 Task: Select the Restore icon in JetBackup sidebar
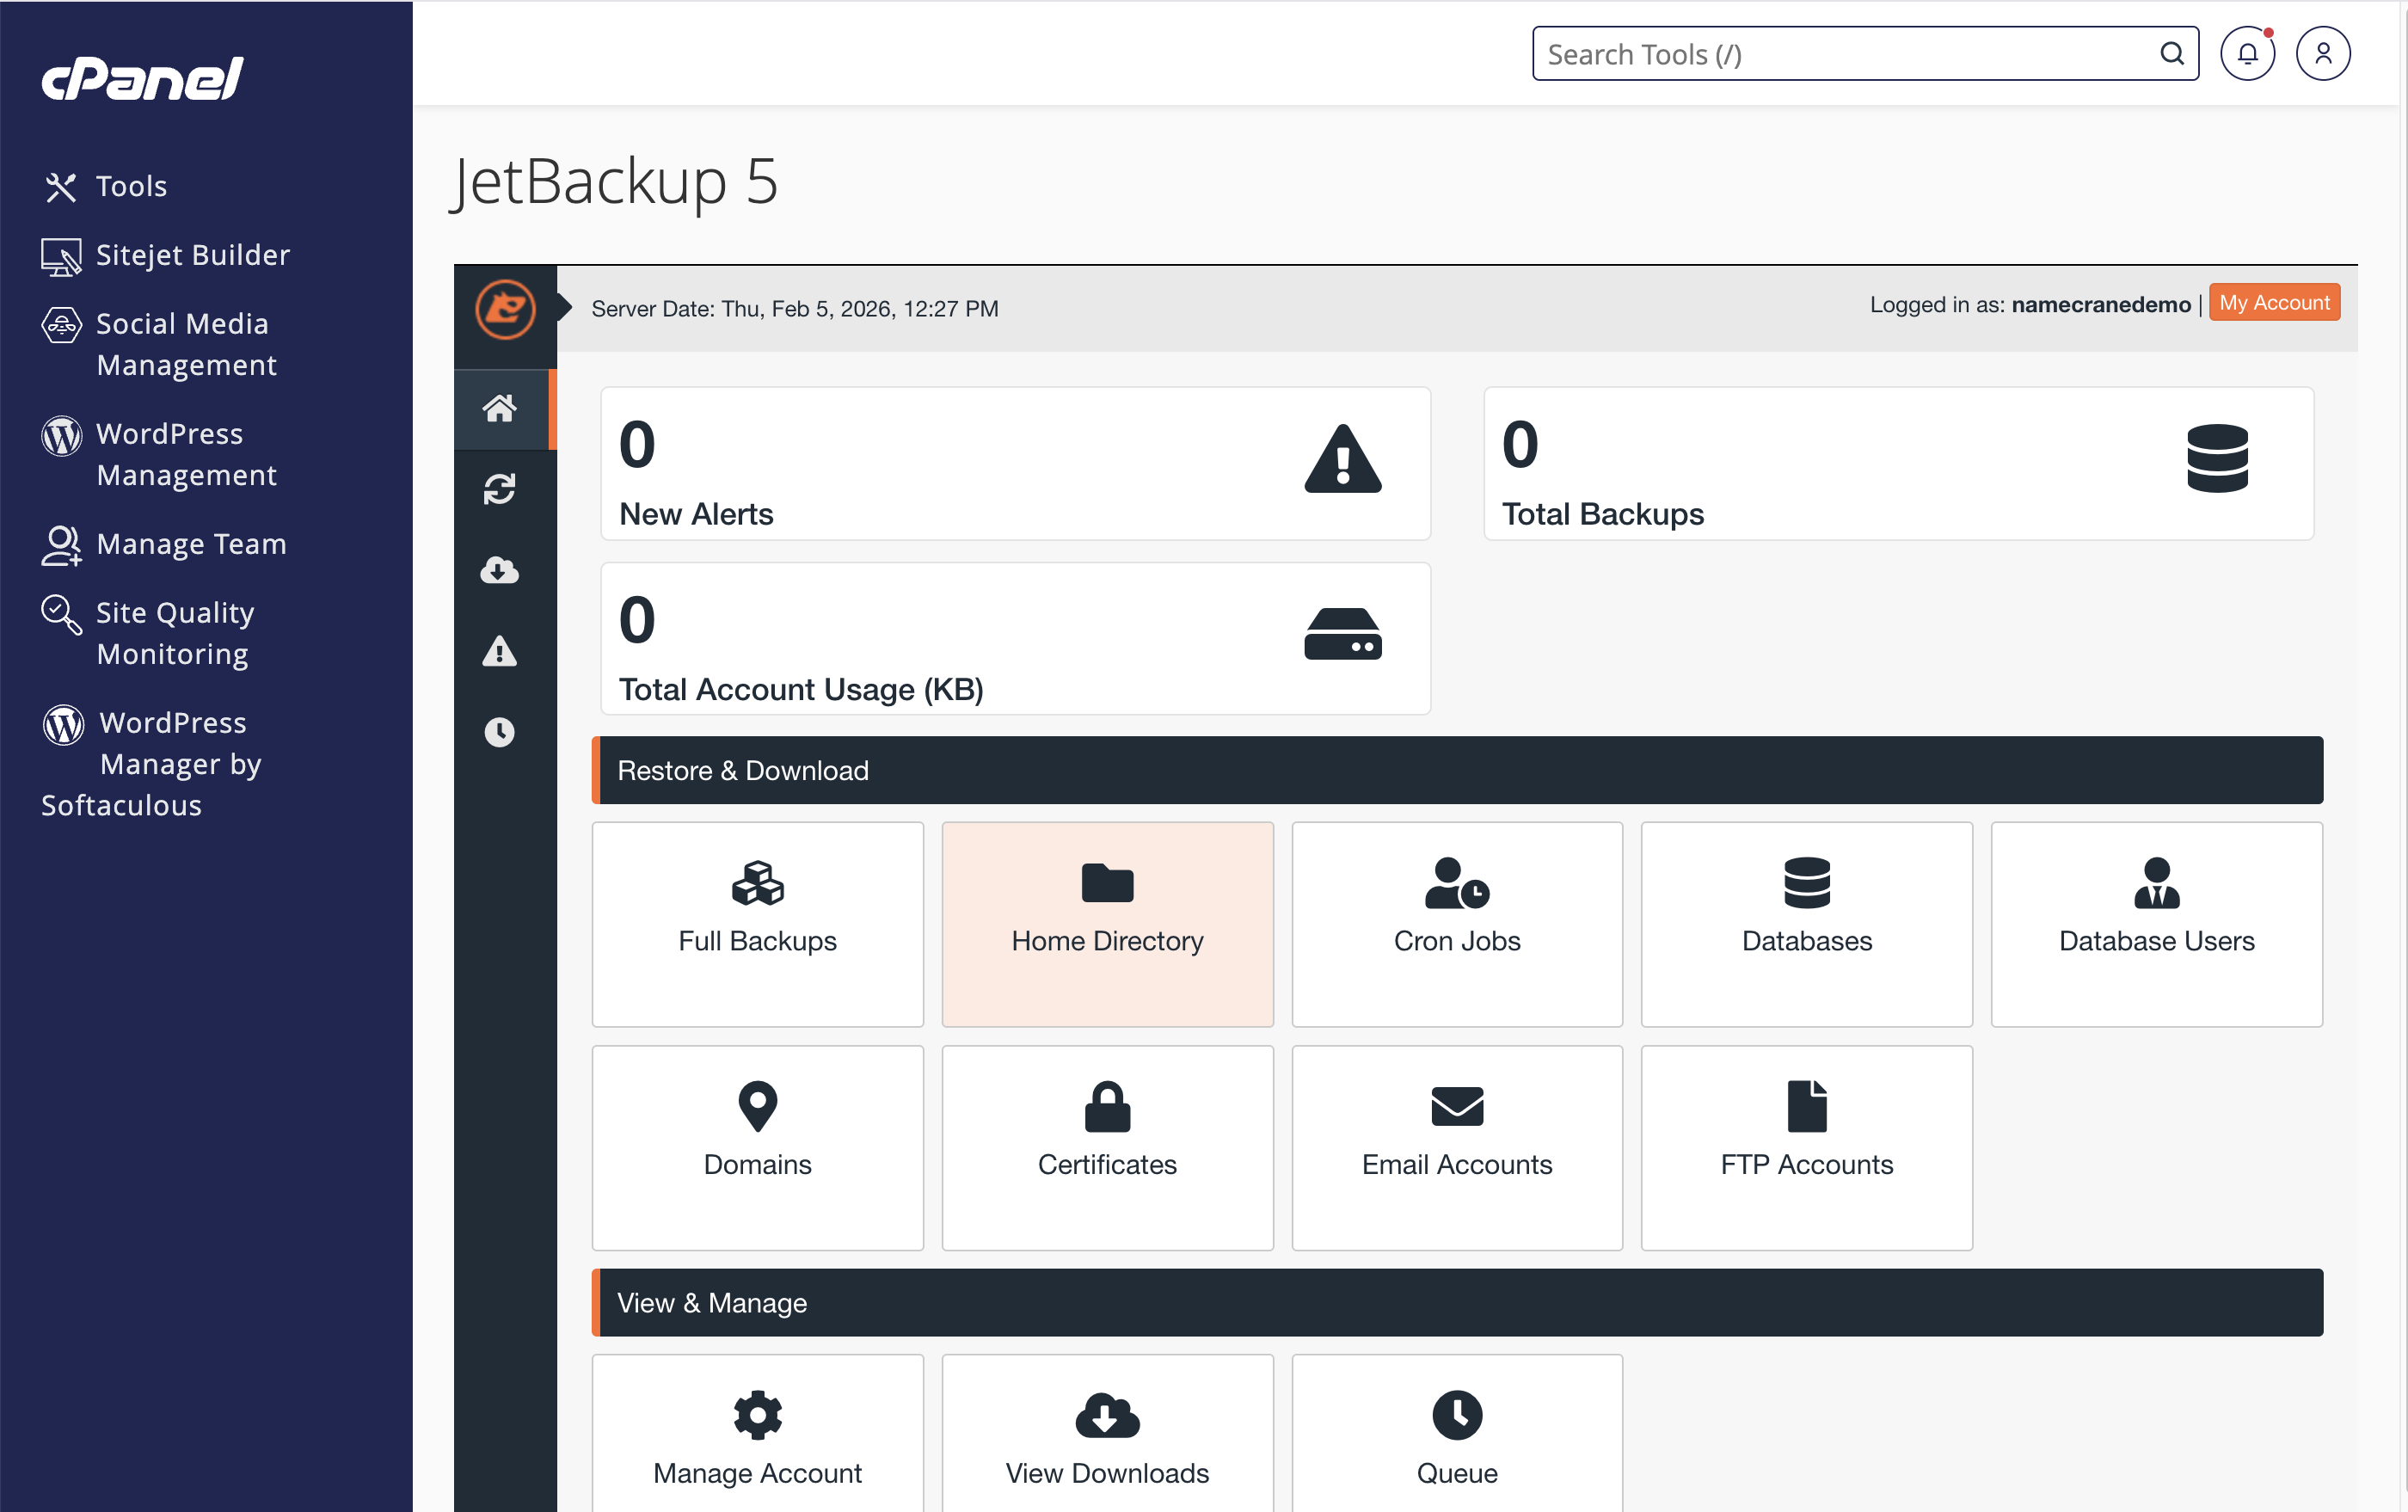[500, 489]
